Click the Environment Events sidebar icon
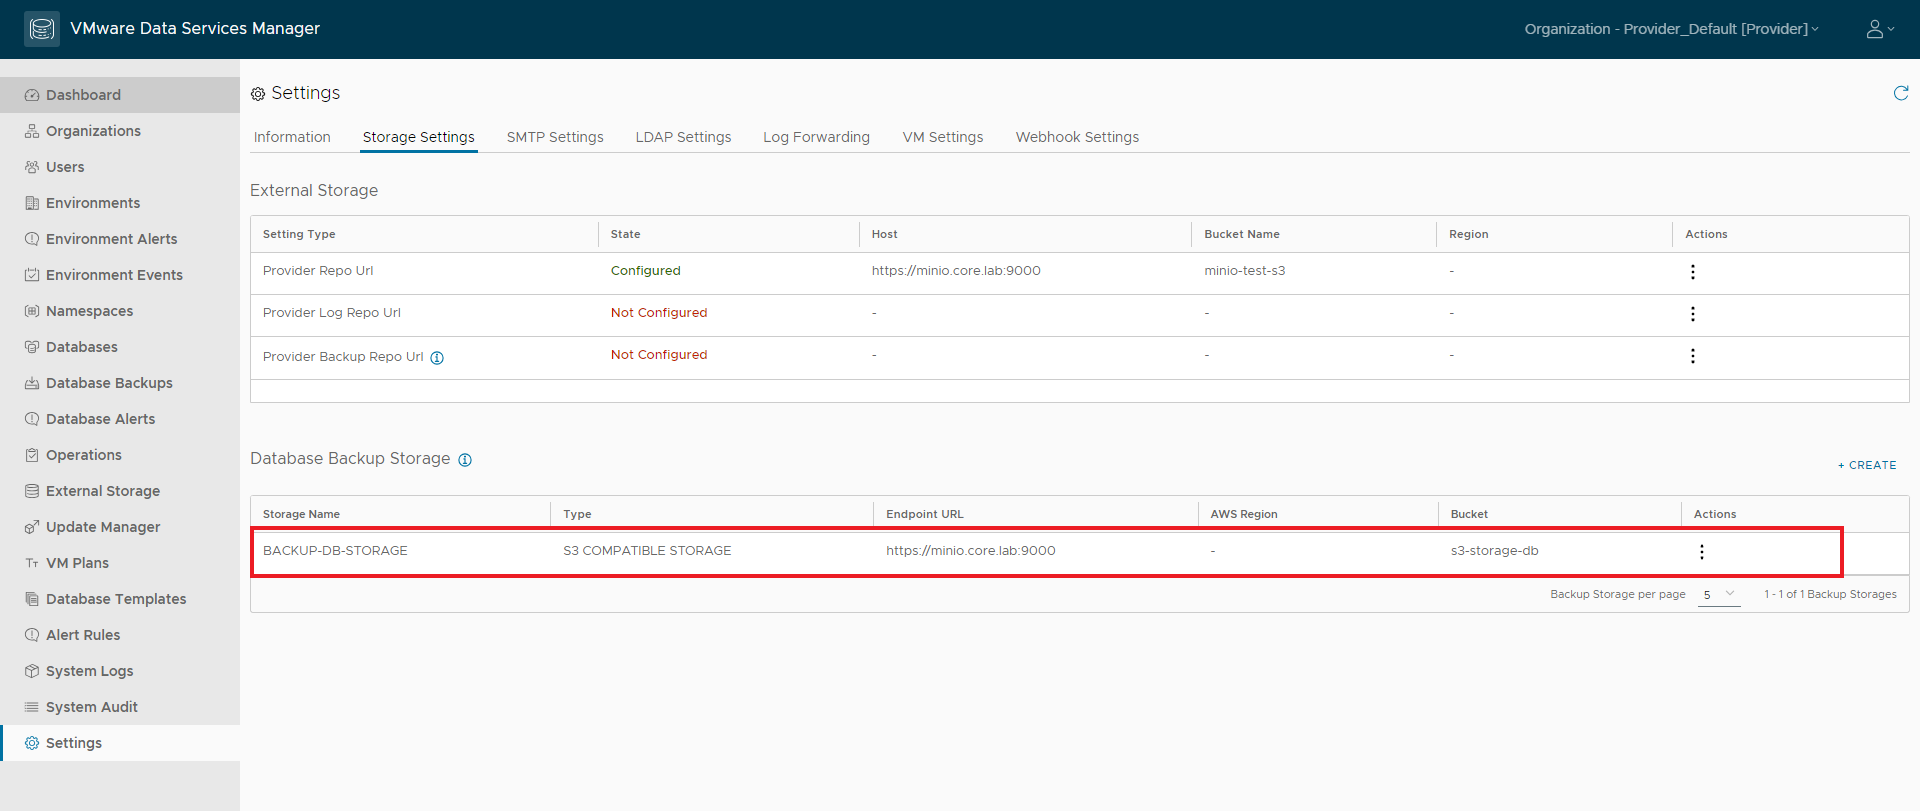The height and width of the screenshot is (811, 1920). point(32,275)
